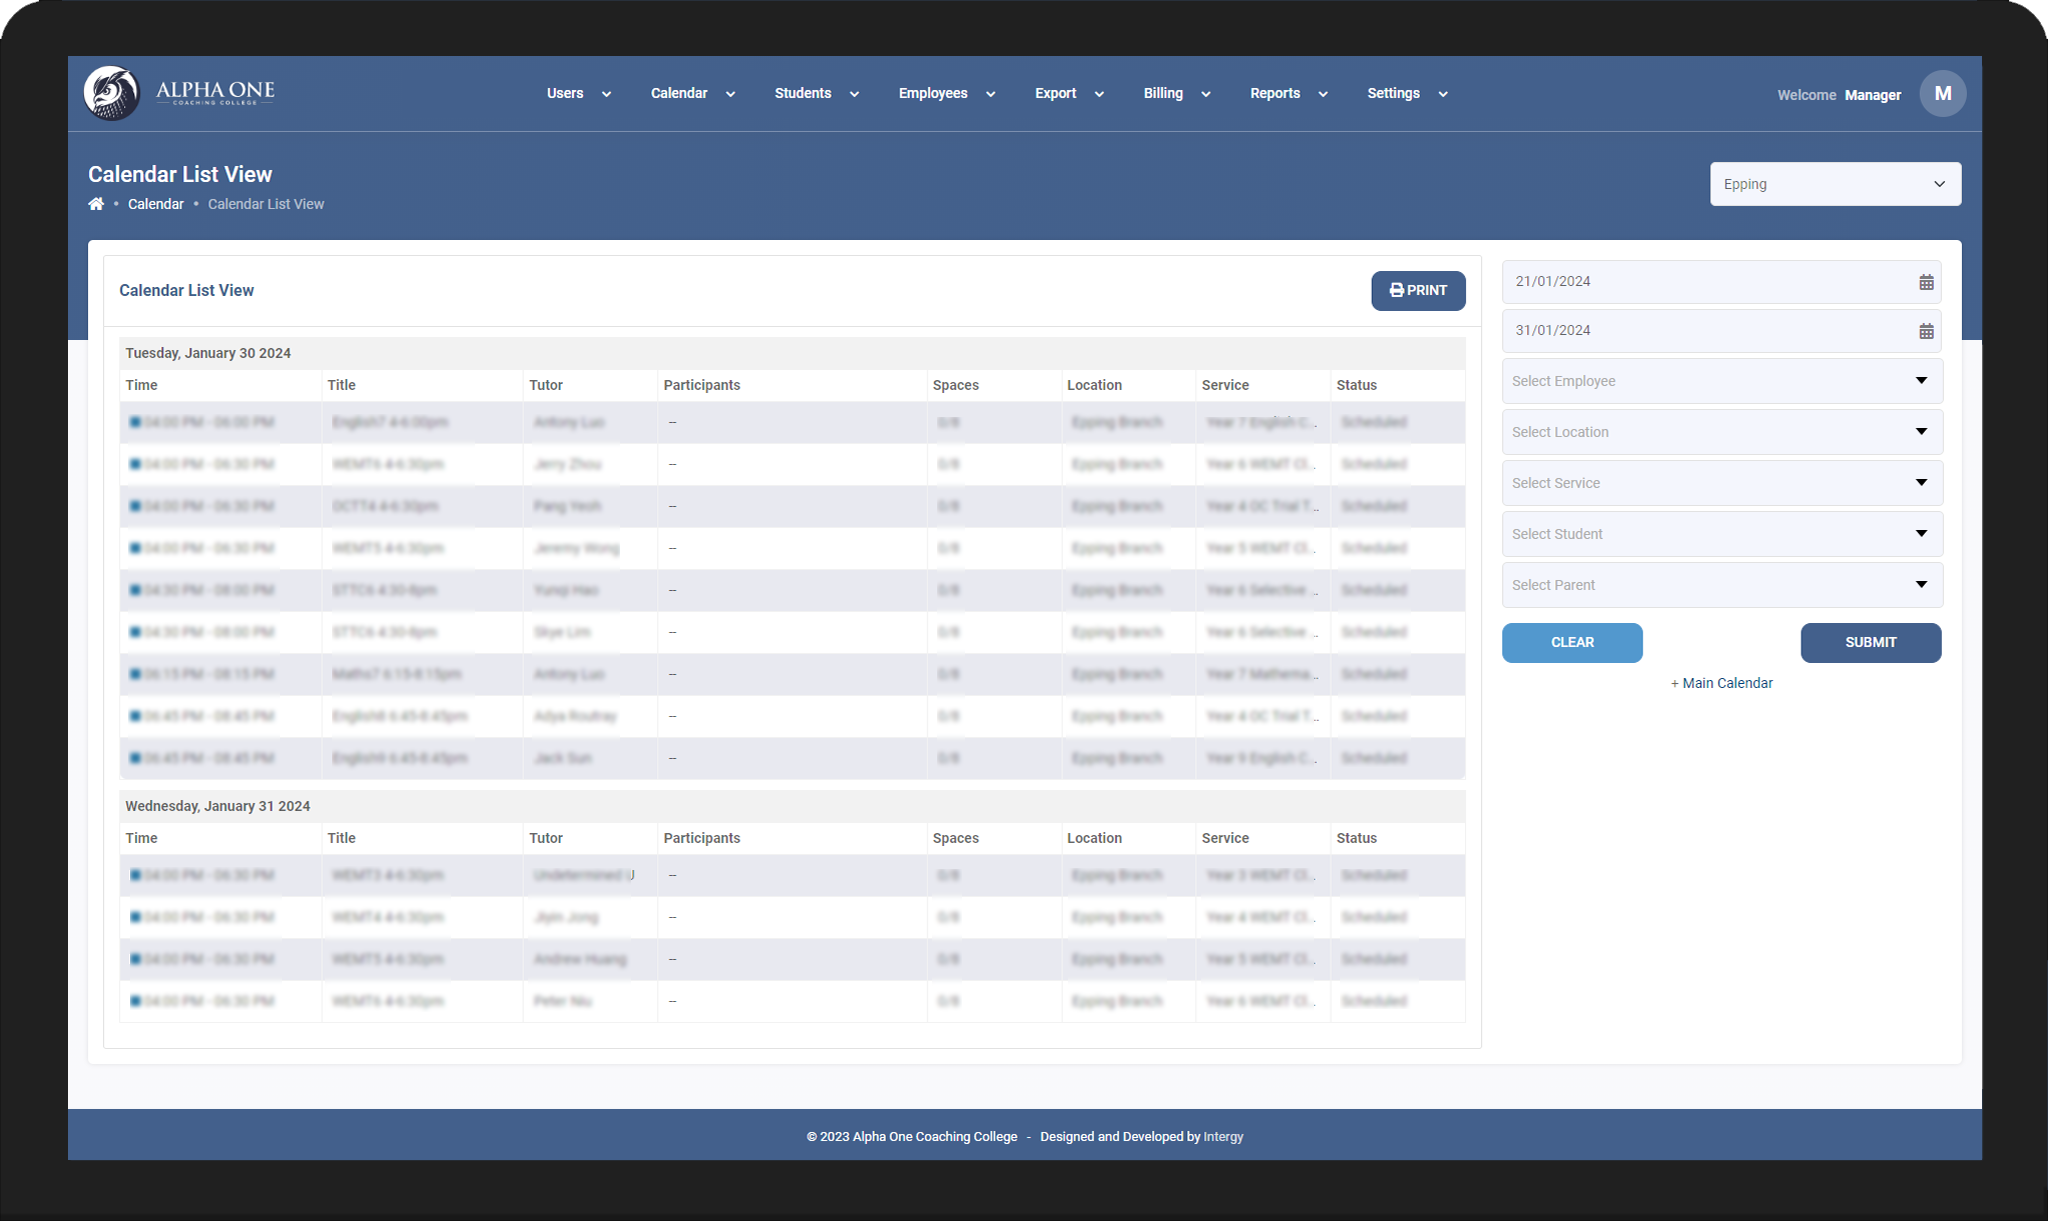
Task: Open the Billing menu
Action: 1177,93
